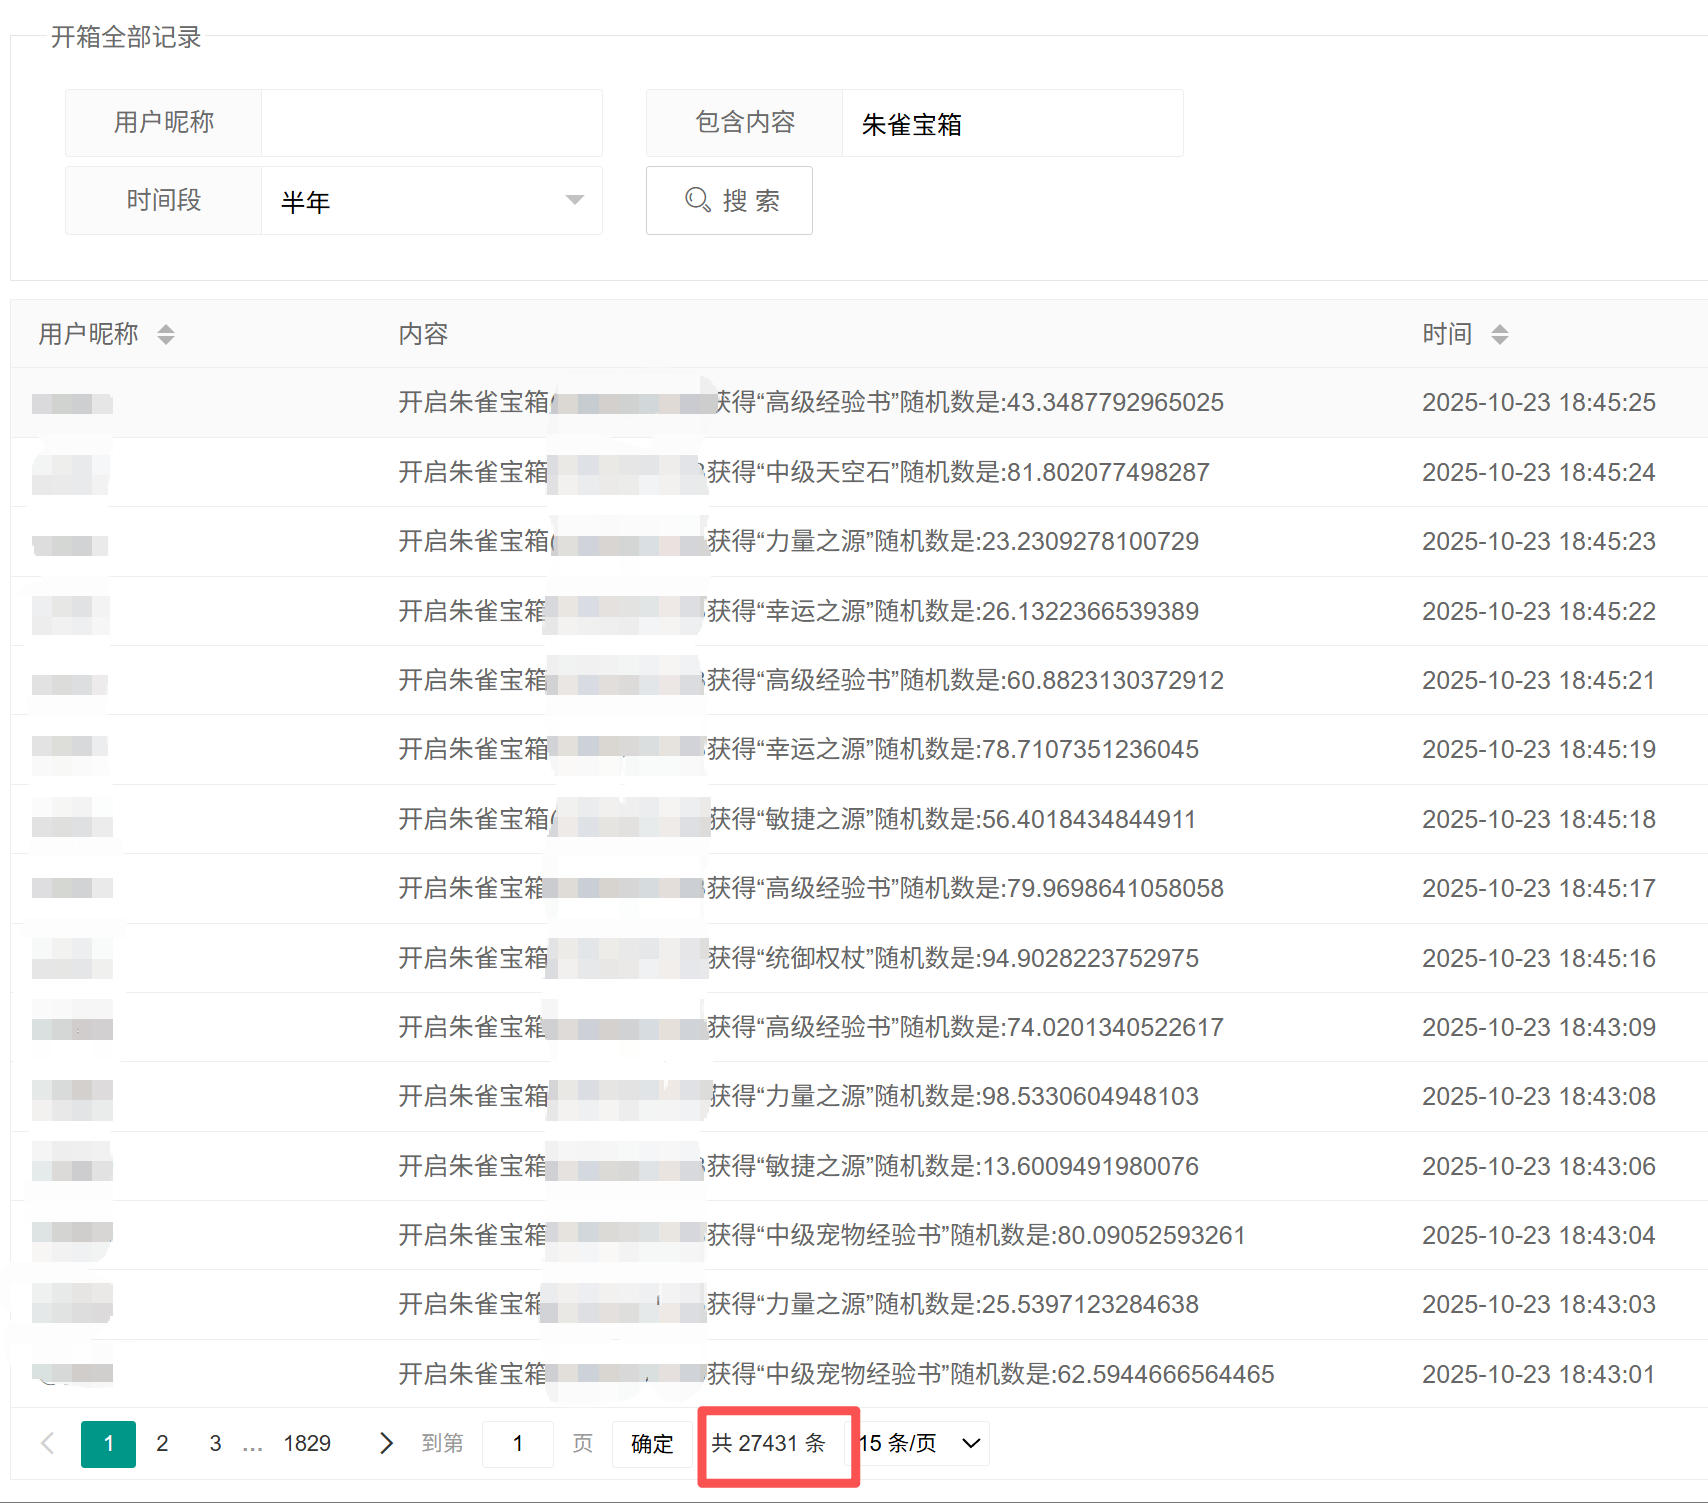This screenshot has width=1708, height=1503.
Task: Open the 时间段 dropdown showing 半年
Action: coord(431,201)
